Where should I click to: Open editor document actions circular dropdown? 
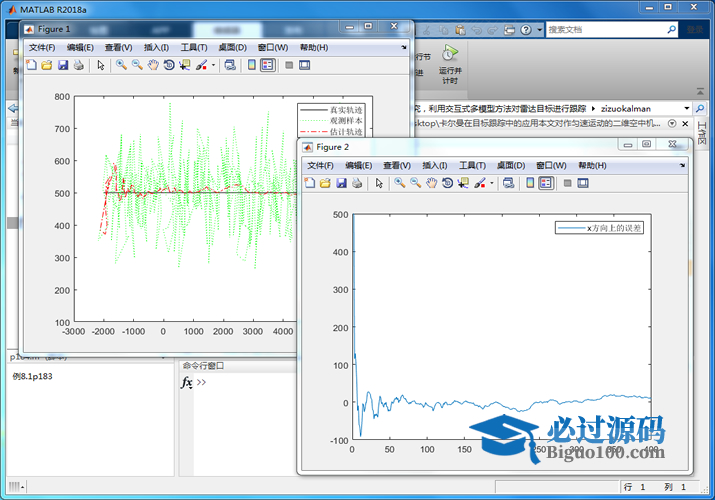672,124
